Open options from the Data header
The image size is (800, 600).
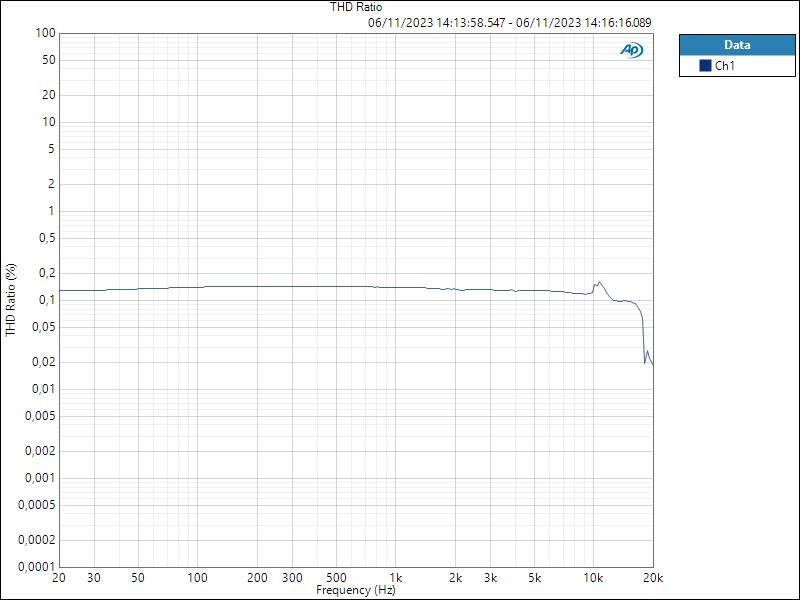point(733,43)
